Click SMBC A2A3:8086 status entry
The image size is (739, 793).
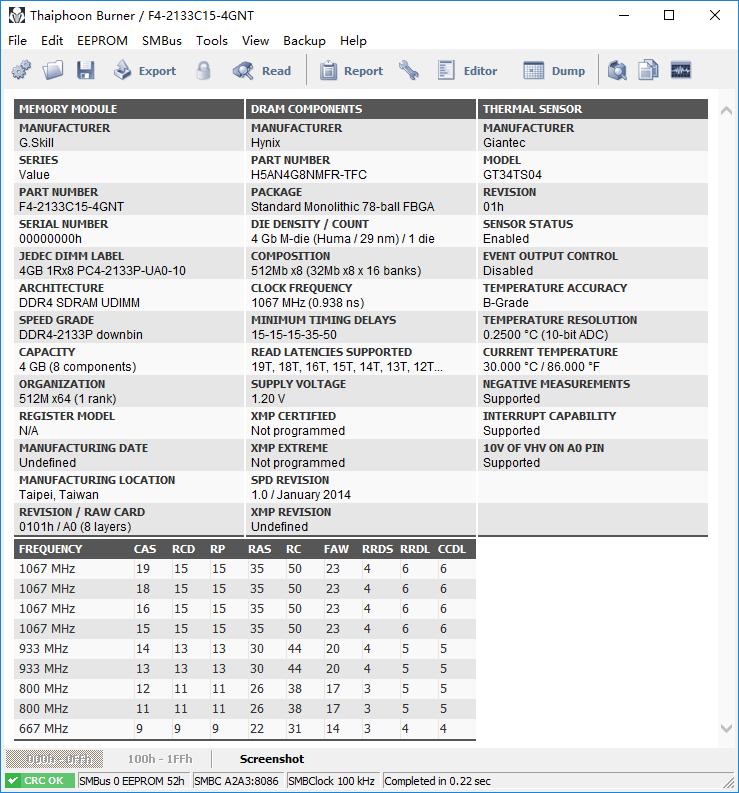[236, 780]
